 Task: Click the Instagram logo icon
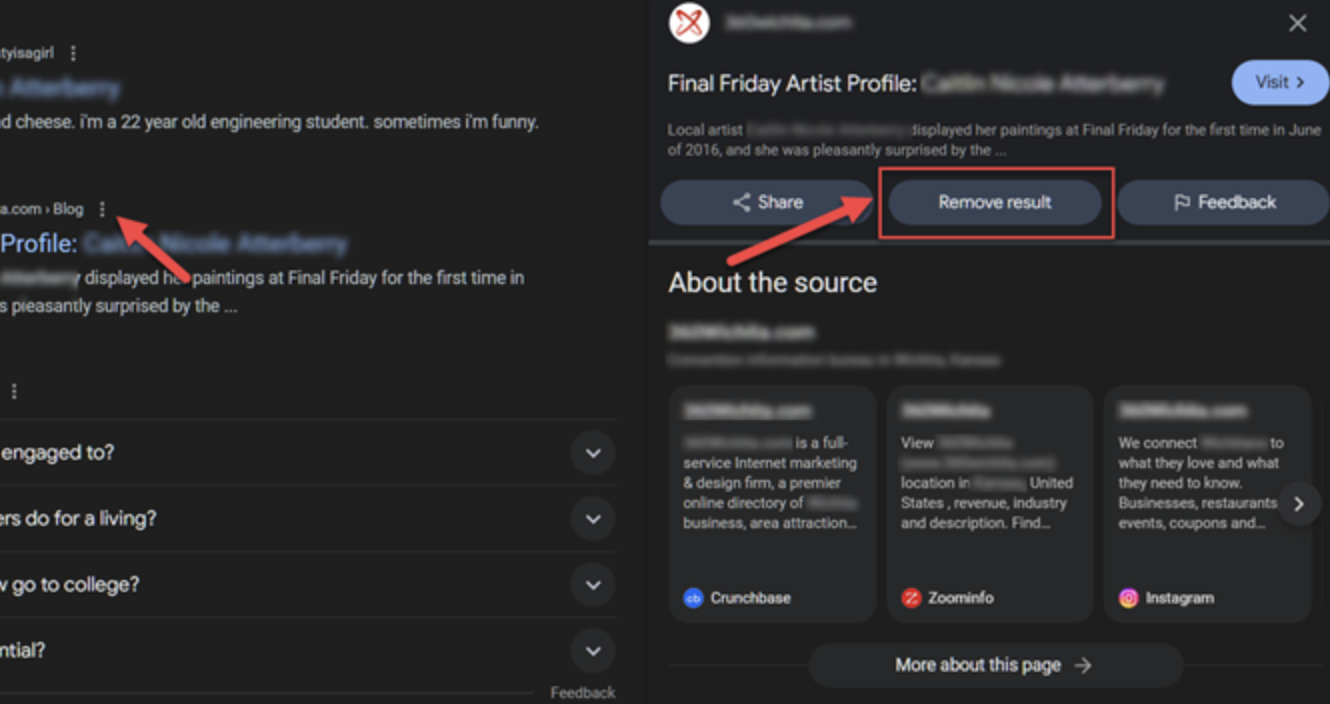tap(1128, 598)
